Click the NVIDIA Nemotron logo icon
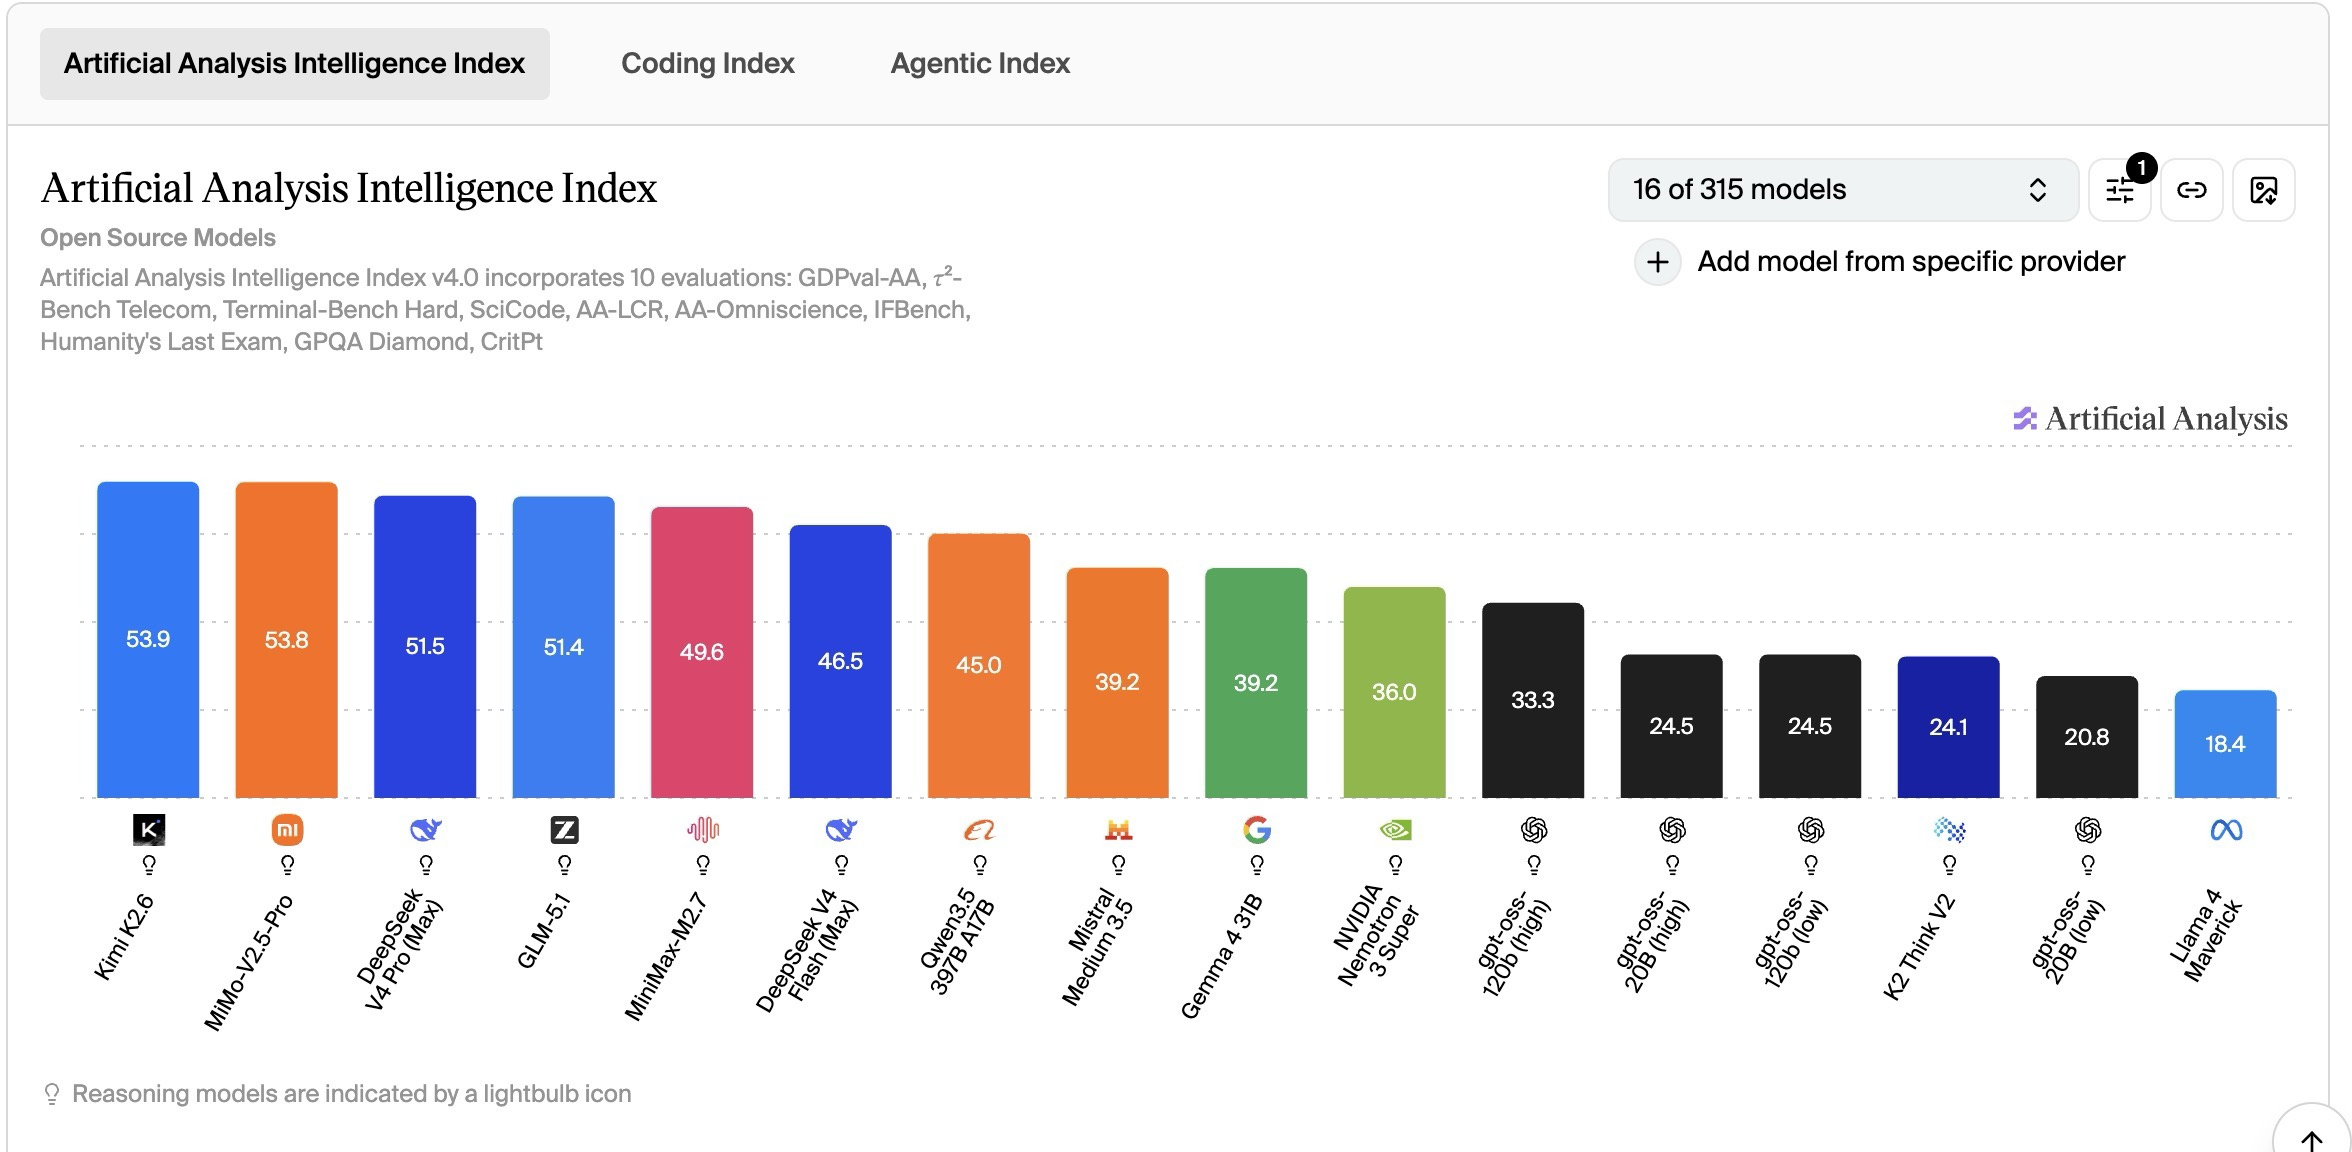 coord(1395,830)
